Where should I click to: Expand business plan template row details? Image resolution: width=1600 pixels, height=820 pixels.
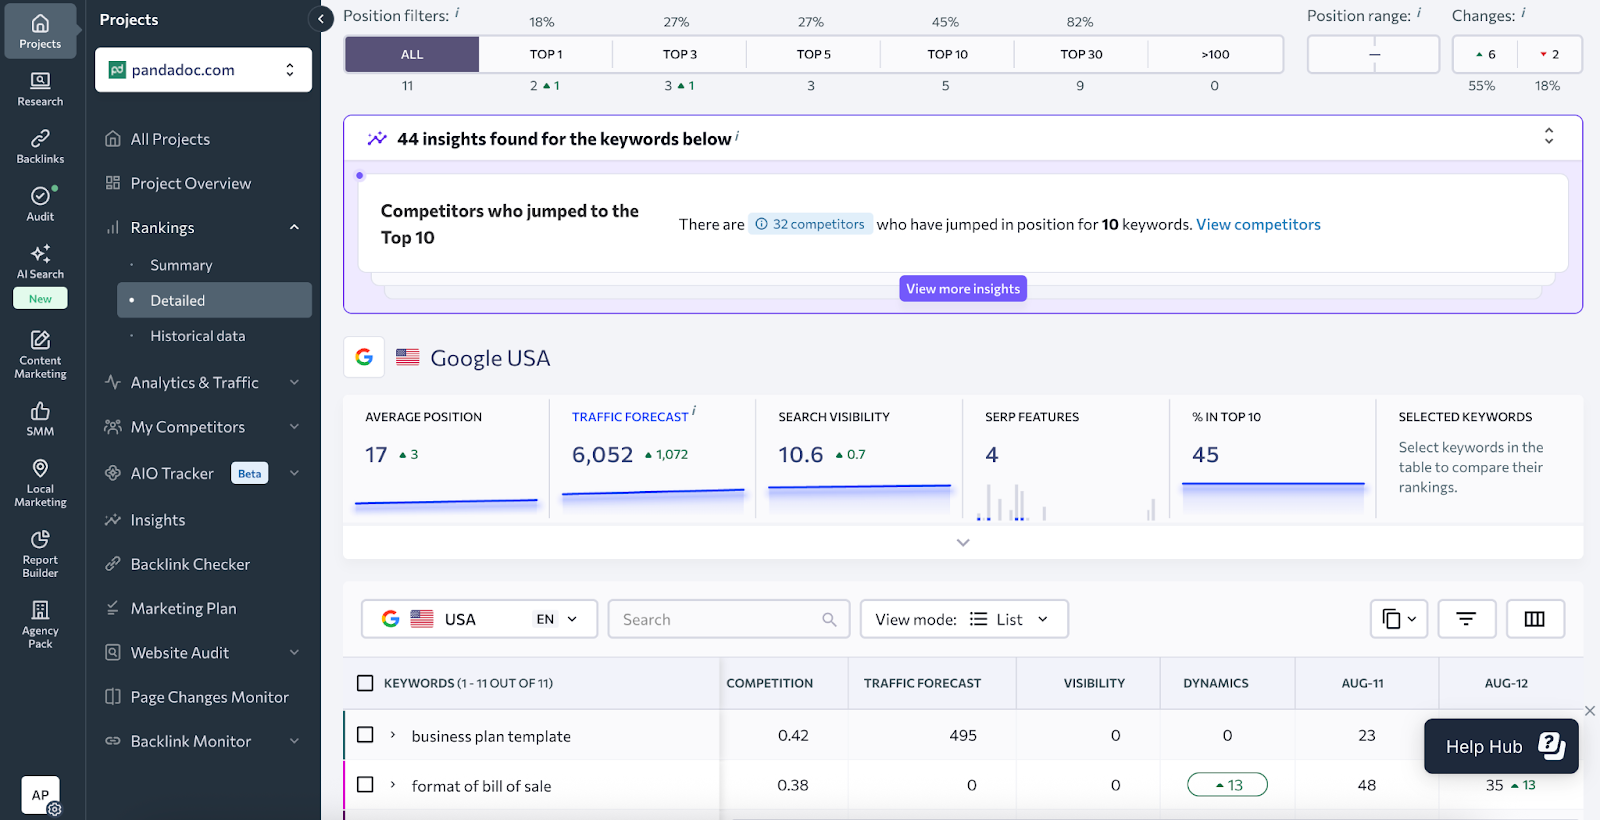click(x=393, y=735)
